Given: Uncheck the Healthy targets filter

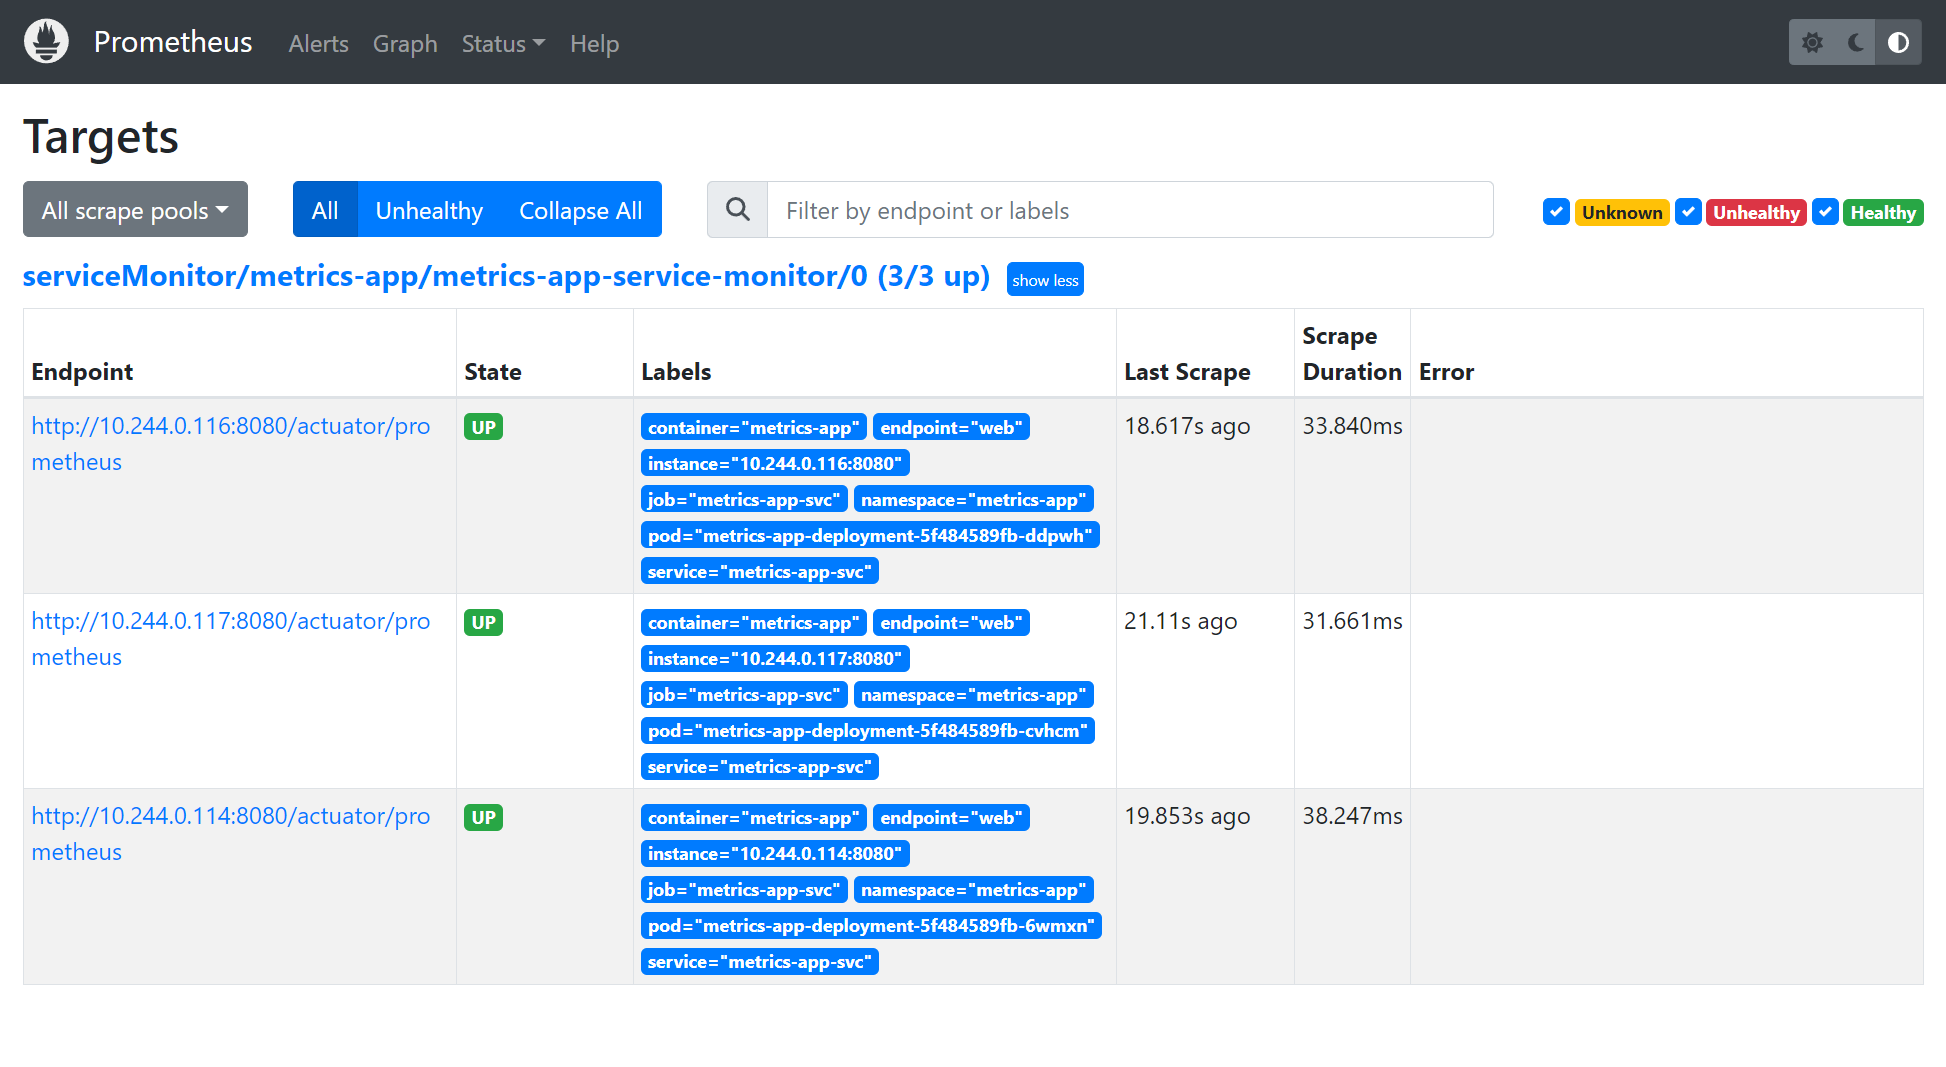Looking at the screenshot, I should [x=1825, y=212].
